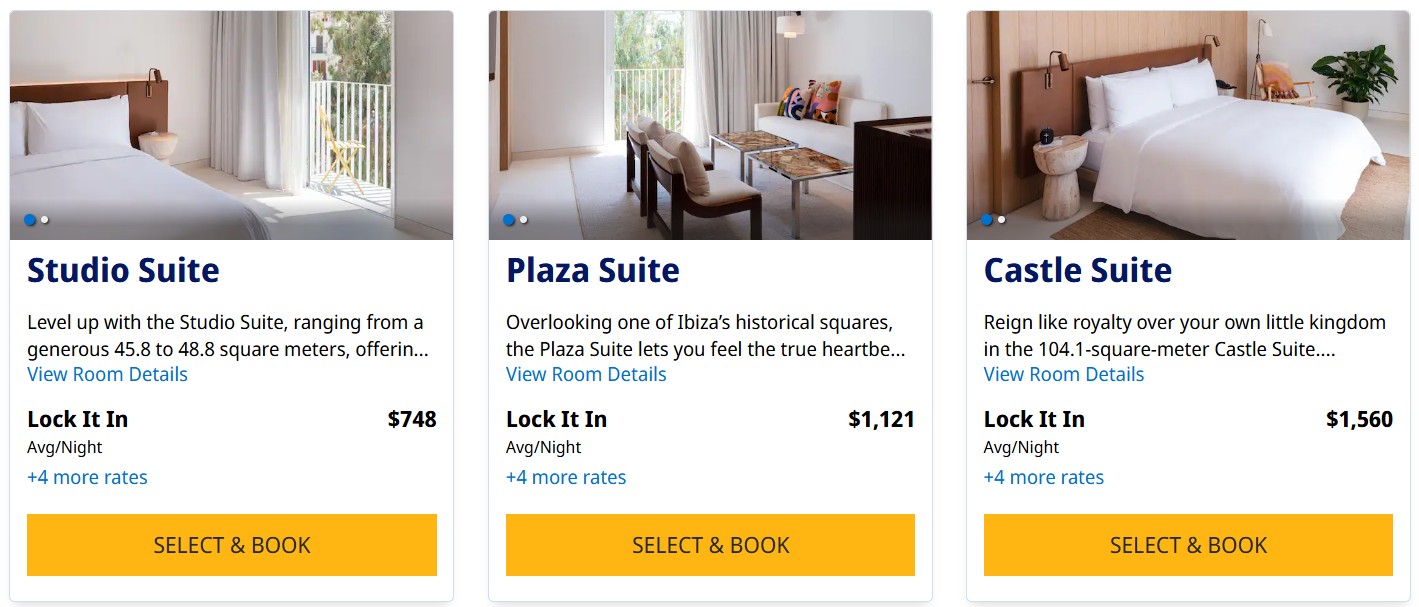Image resolution: width=1419 pixels, height=607 pixels.
Task: Select second carousel dot on Castle Suite photo
Action: point(1002,220)
